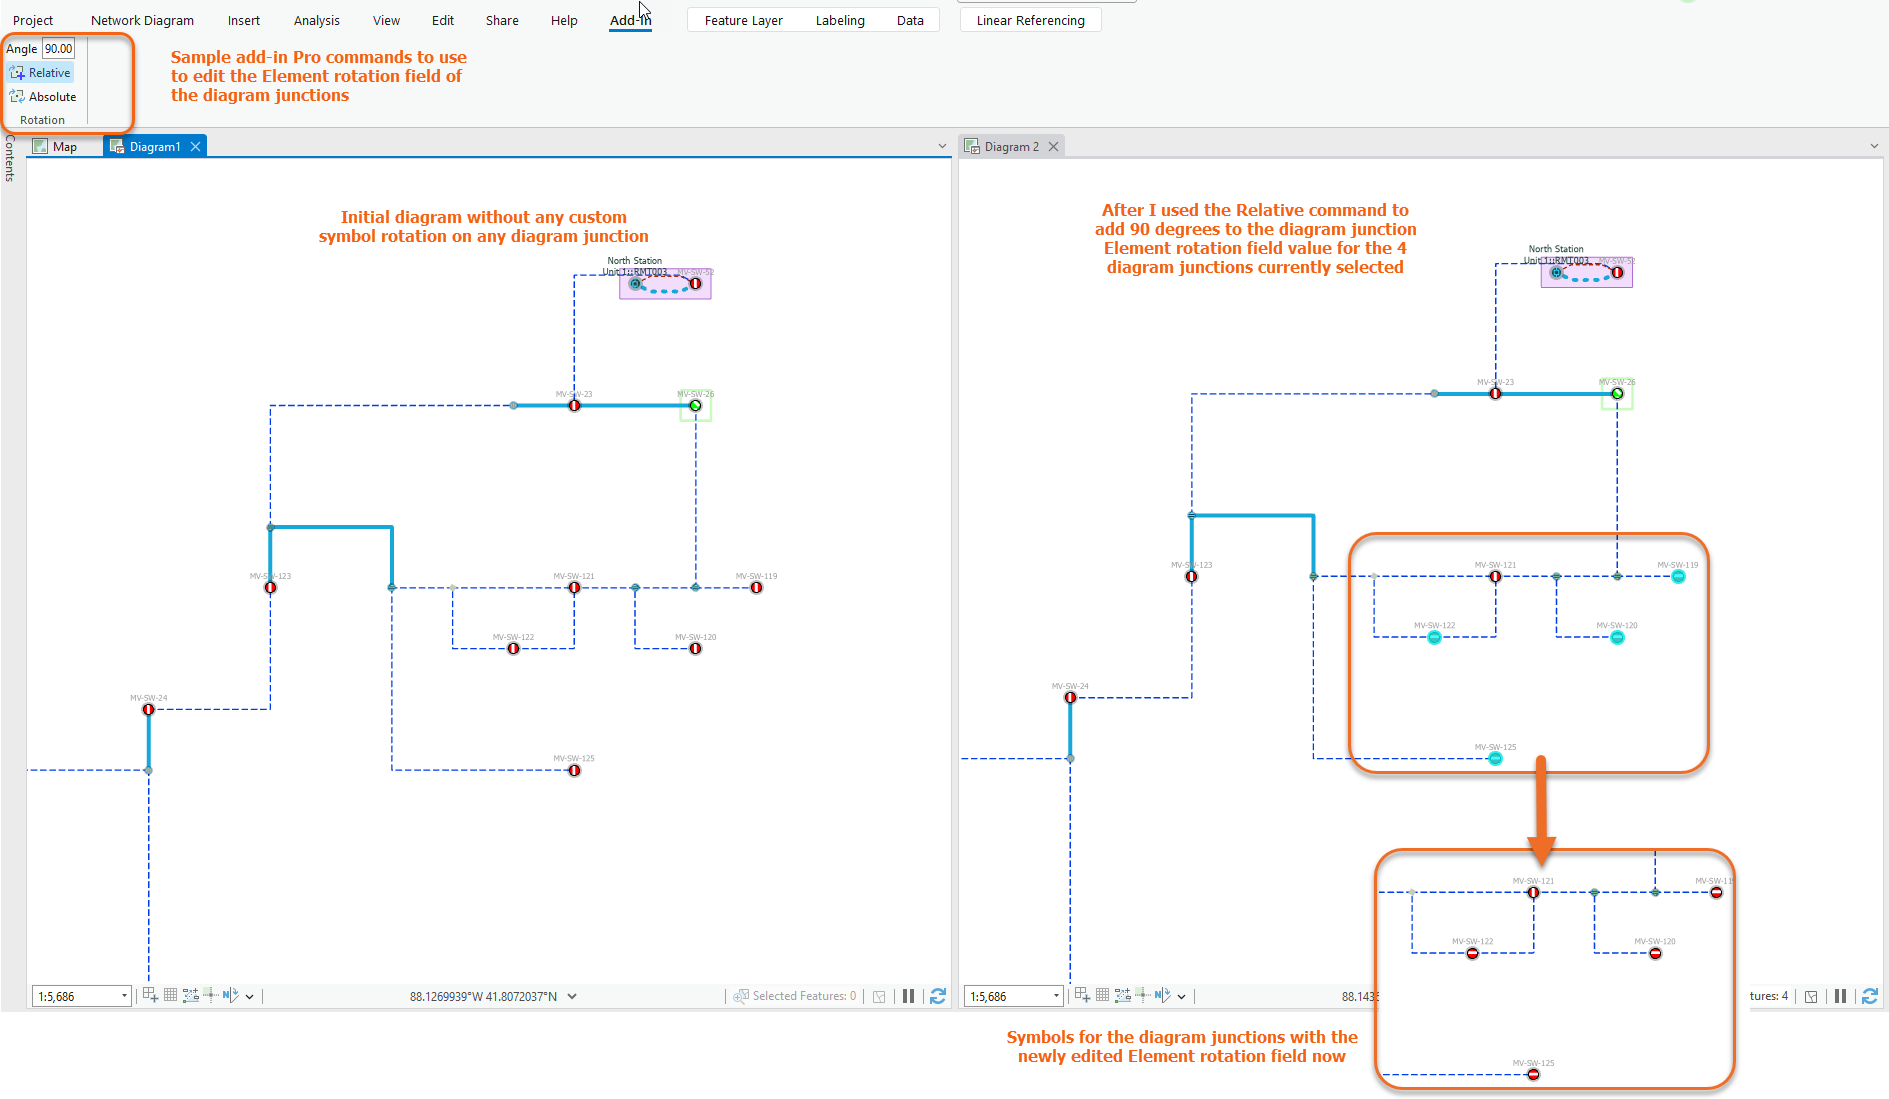Open the coordinates dropdown in Diagram1 status bar
Screen dimensions: 1889x1099
click(x=572, y=995)
